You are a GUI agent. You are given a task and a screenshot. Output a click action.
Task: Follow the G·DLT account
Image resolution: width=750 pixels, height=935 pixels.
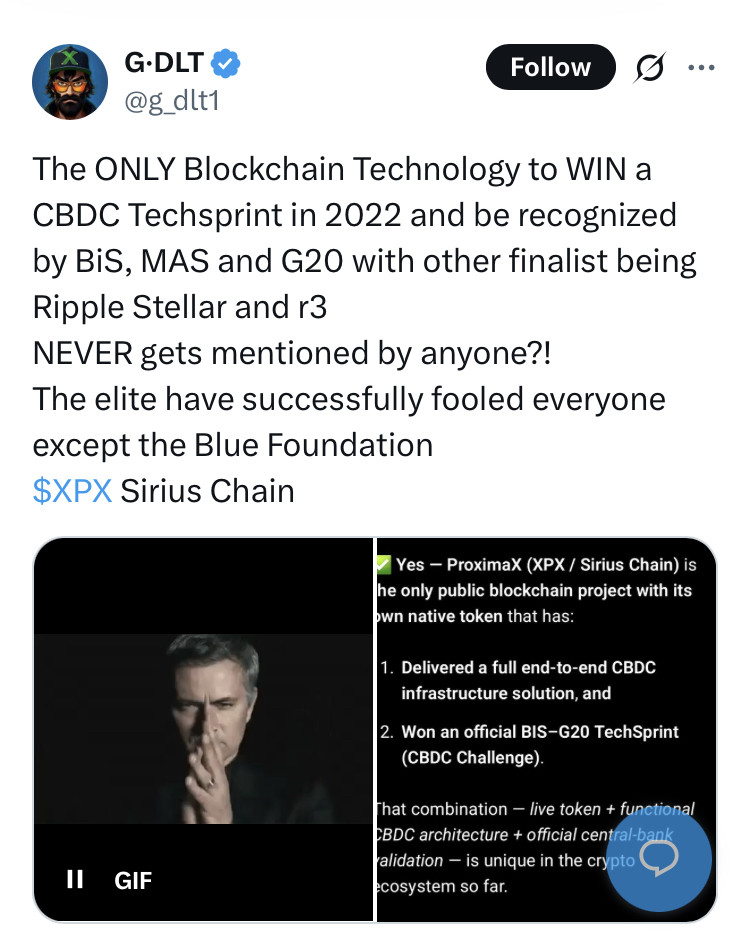550,68
